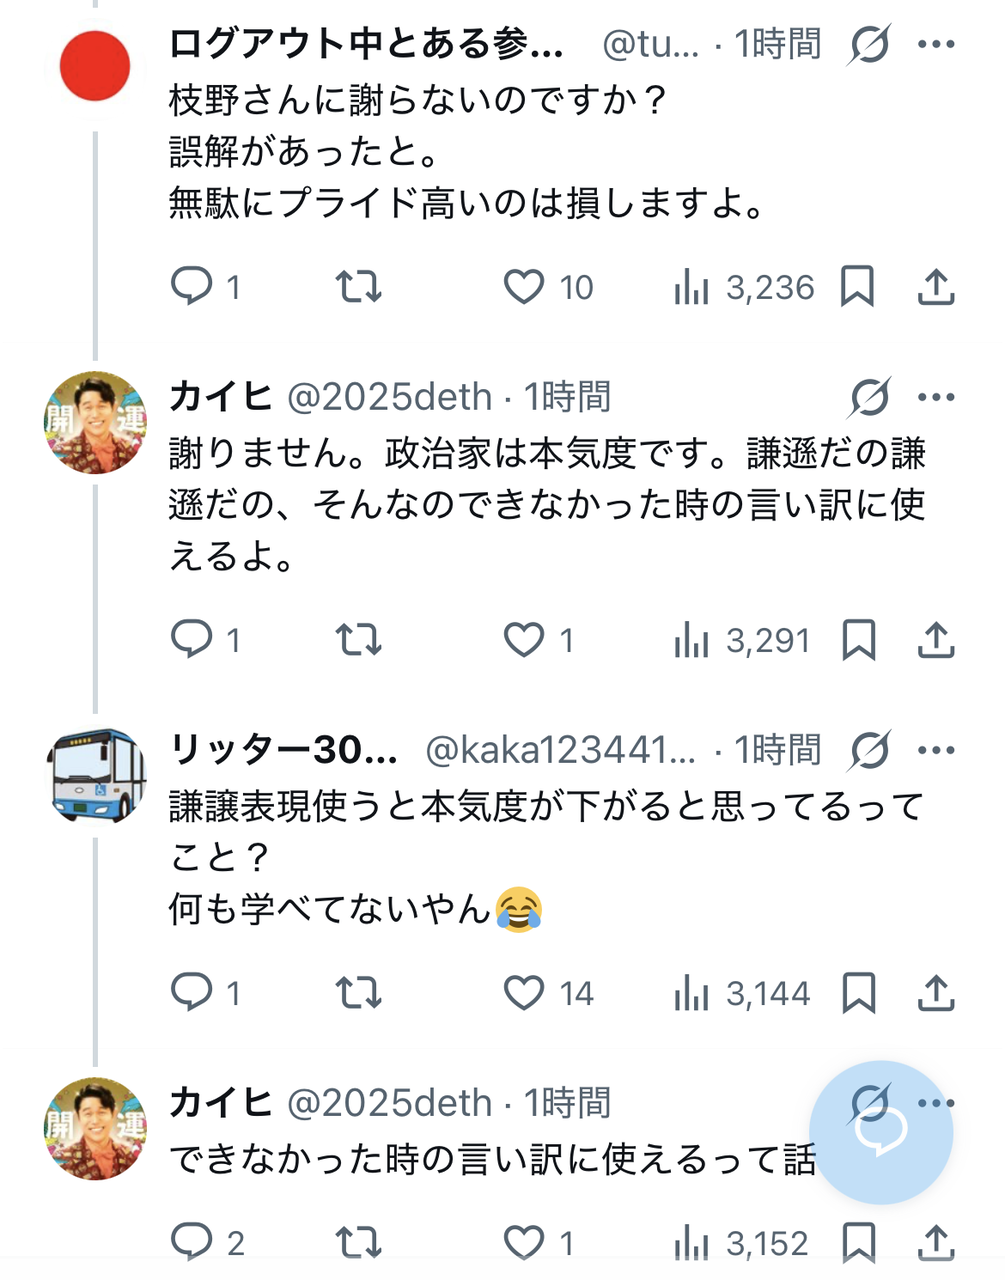
Task: Open the red circle avatar profile
Action: [96, 65]
